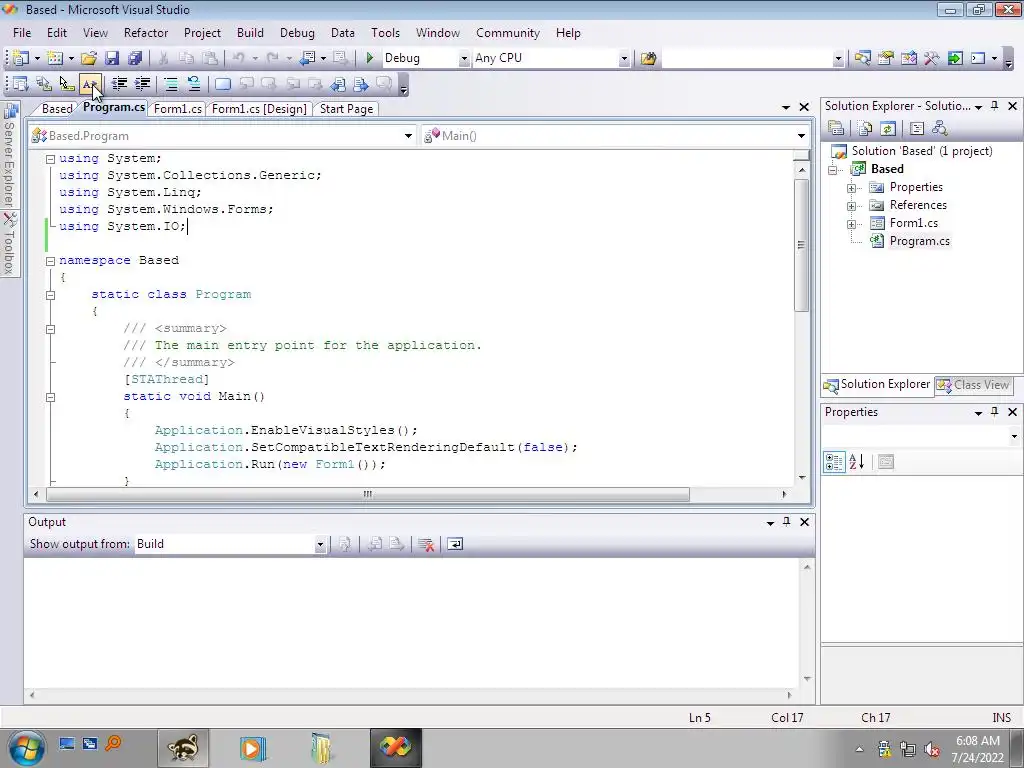
Task: Toggle auto-hide pin on Properties panel
Action: coord(995,412)
